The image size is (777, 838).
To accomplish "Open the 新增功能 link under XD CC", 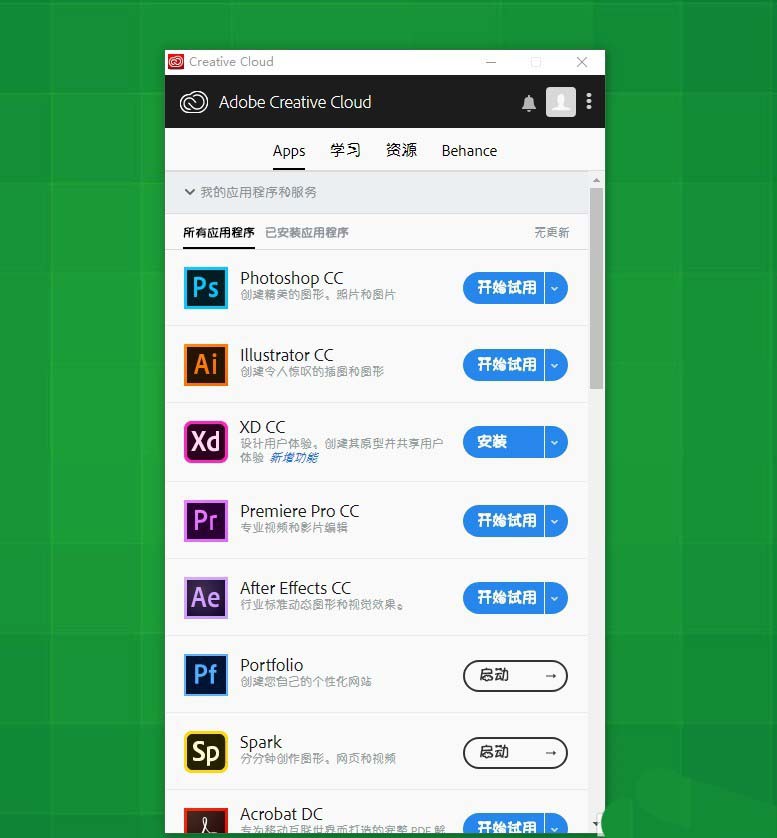I will click(x=293, y=457).
